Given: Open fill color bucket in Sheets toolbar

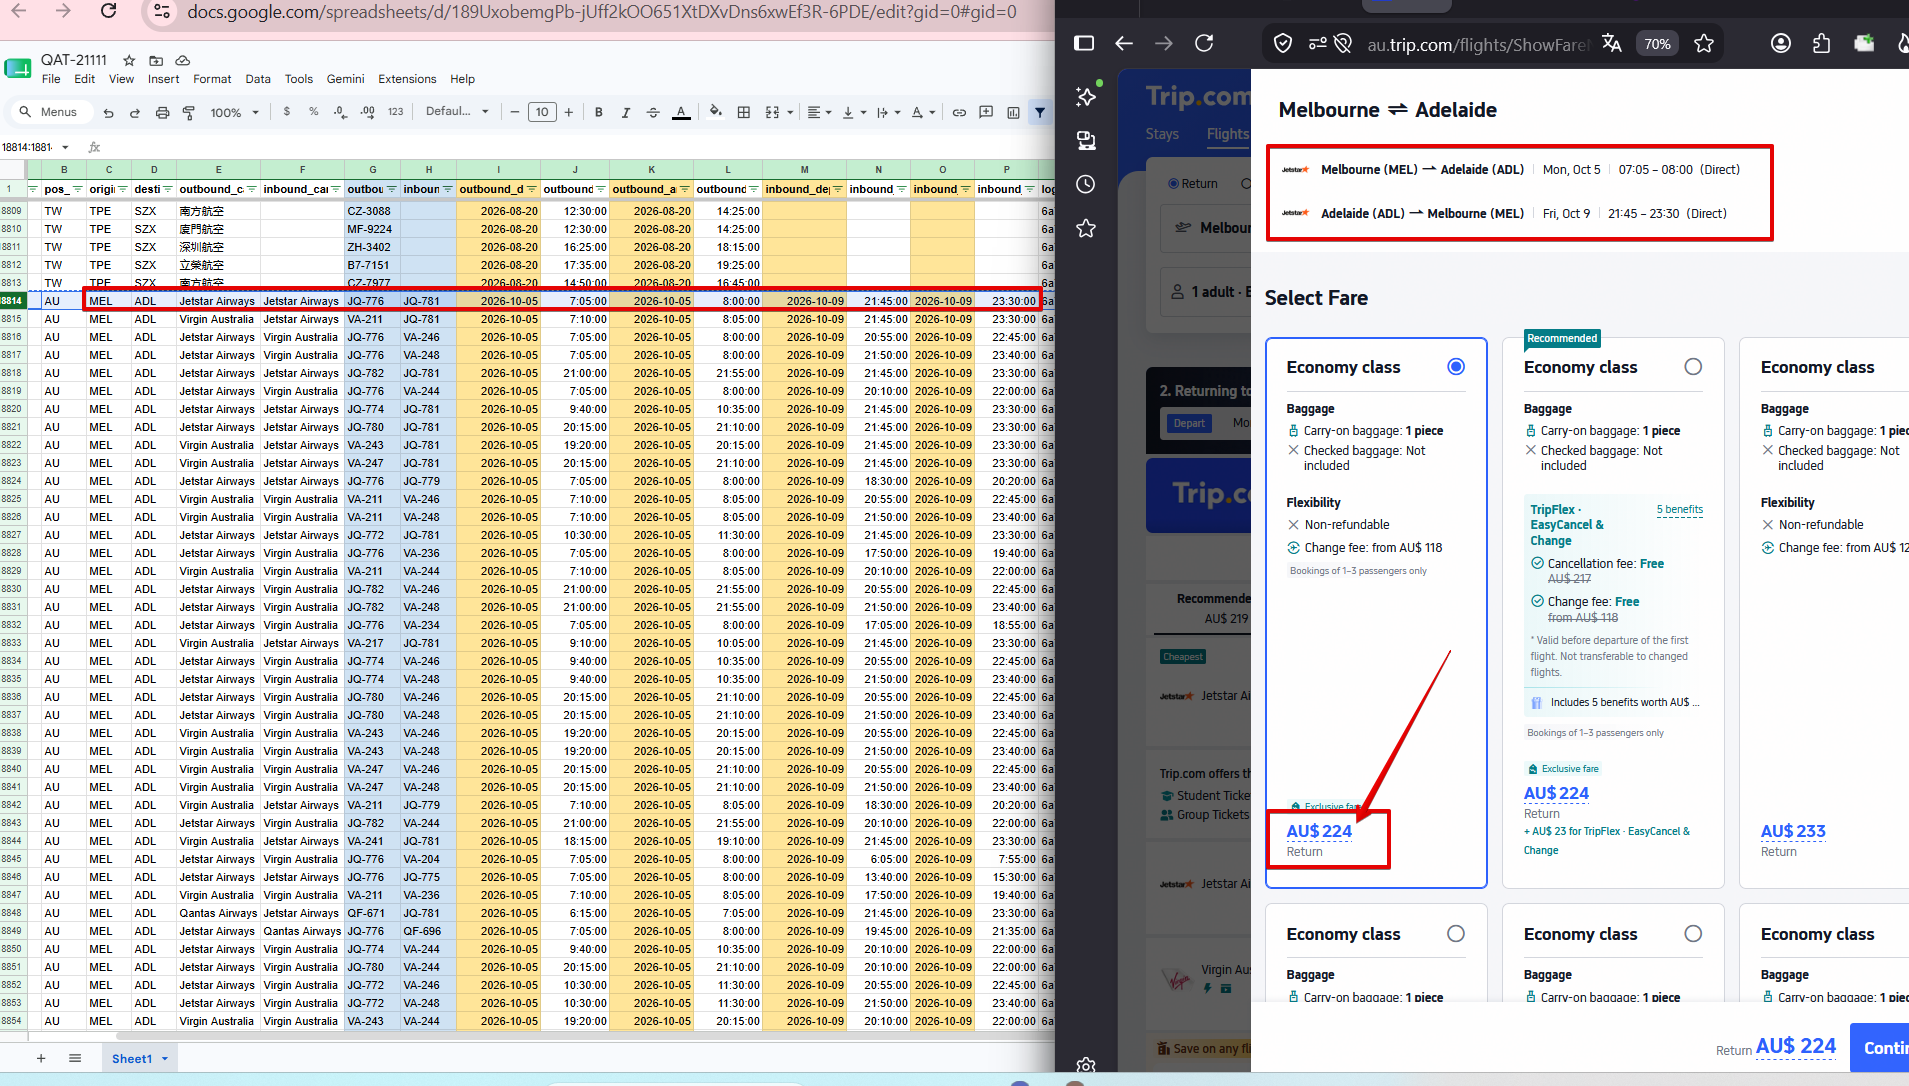Looking at the screenshot, I should (716, 112).
